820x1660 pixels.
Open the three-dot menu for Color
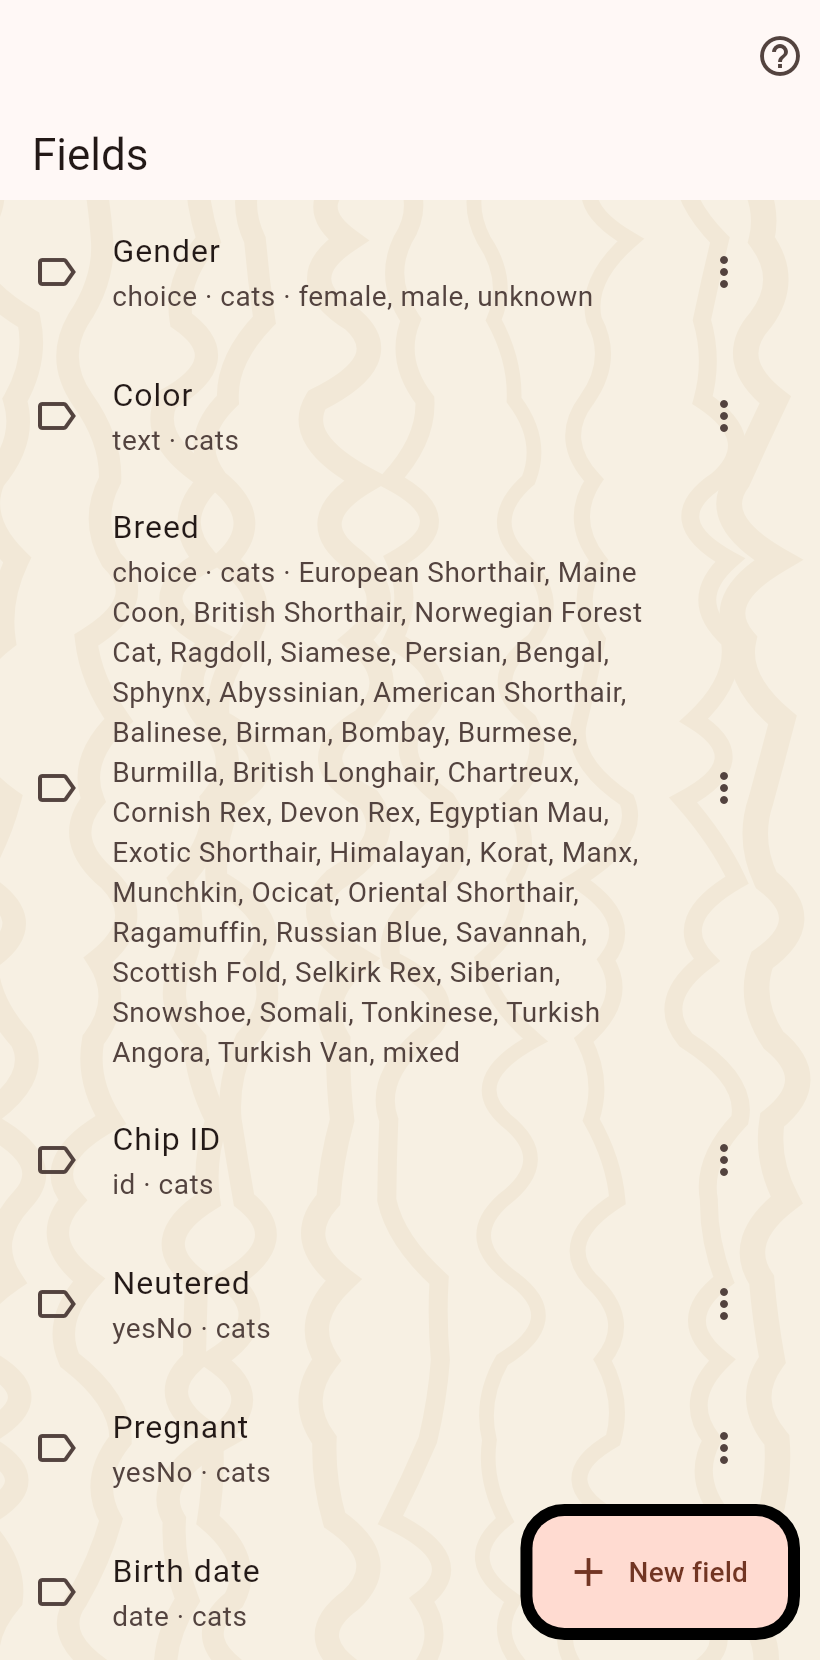point(724,416)
